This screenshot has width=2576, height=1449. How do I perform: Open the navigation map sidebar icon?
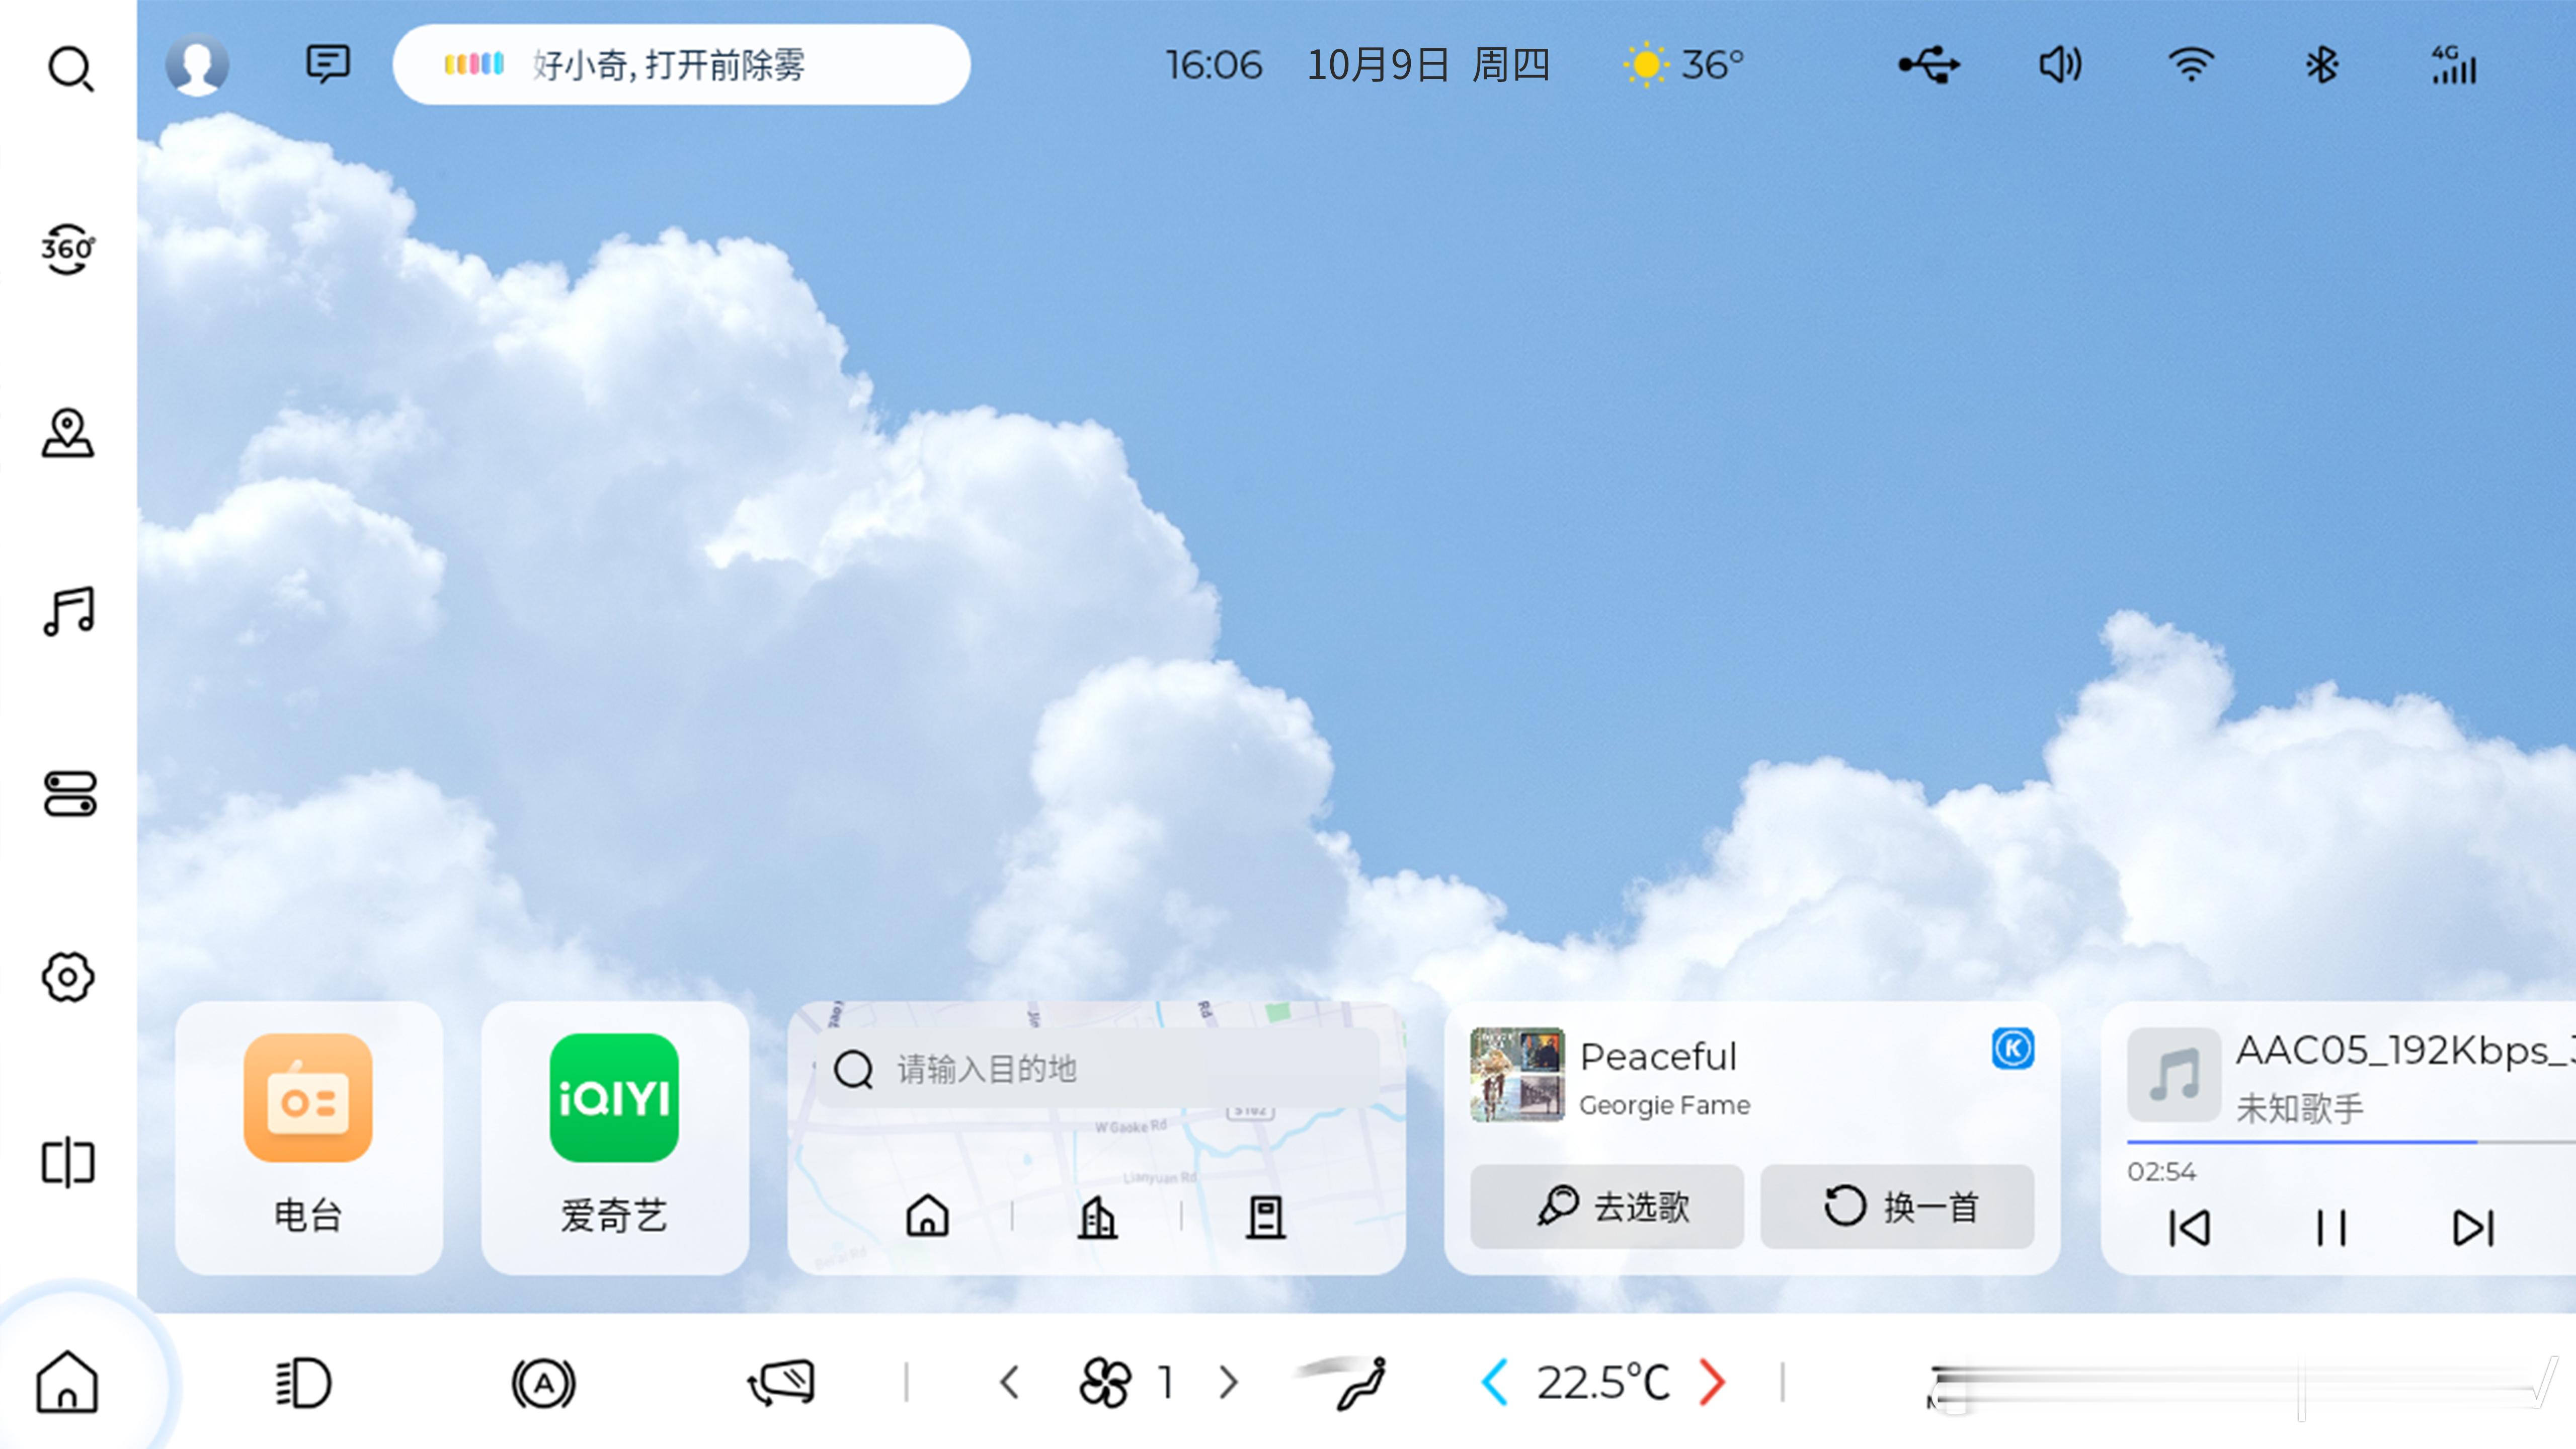(x=68, y=433)
